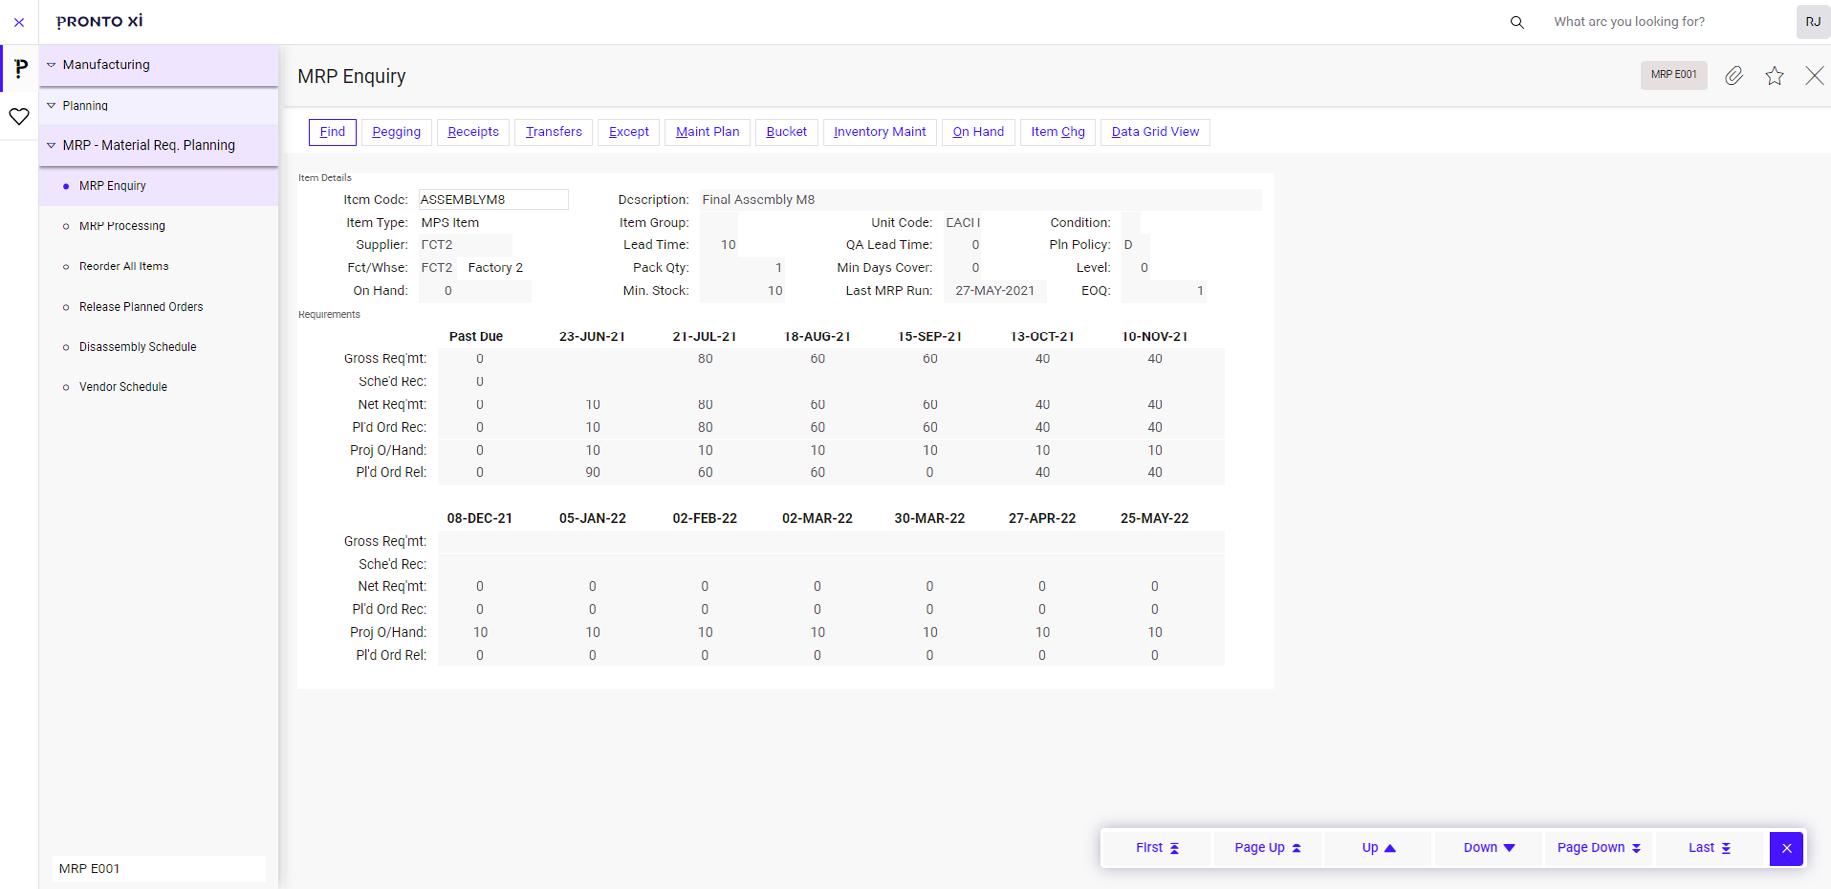Click the Pegging button

(397, 132)
